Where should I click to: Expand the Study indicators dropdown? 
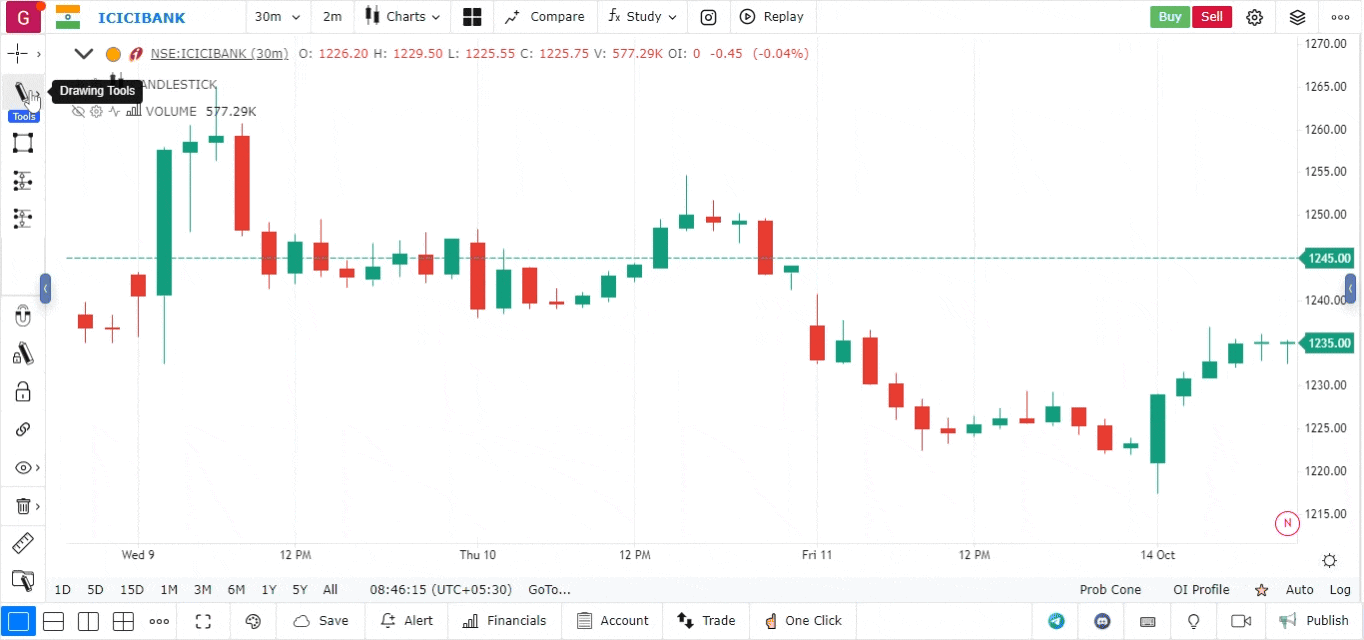coord(643,17)
